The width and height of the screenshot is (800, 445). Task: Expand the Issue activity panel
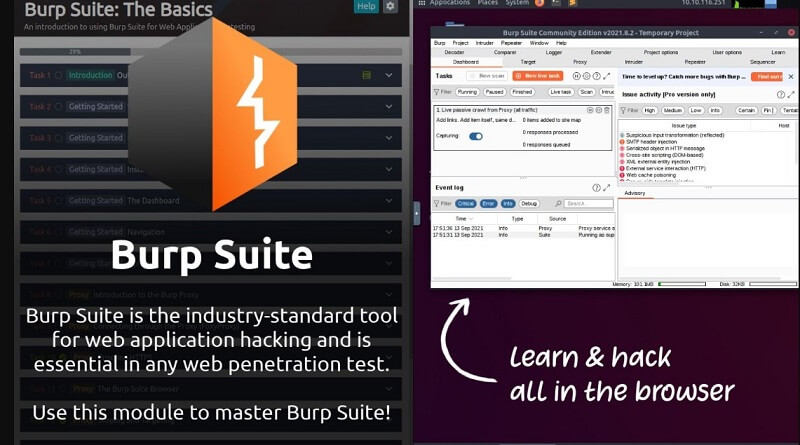(791, 94)
